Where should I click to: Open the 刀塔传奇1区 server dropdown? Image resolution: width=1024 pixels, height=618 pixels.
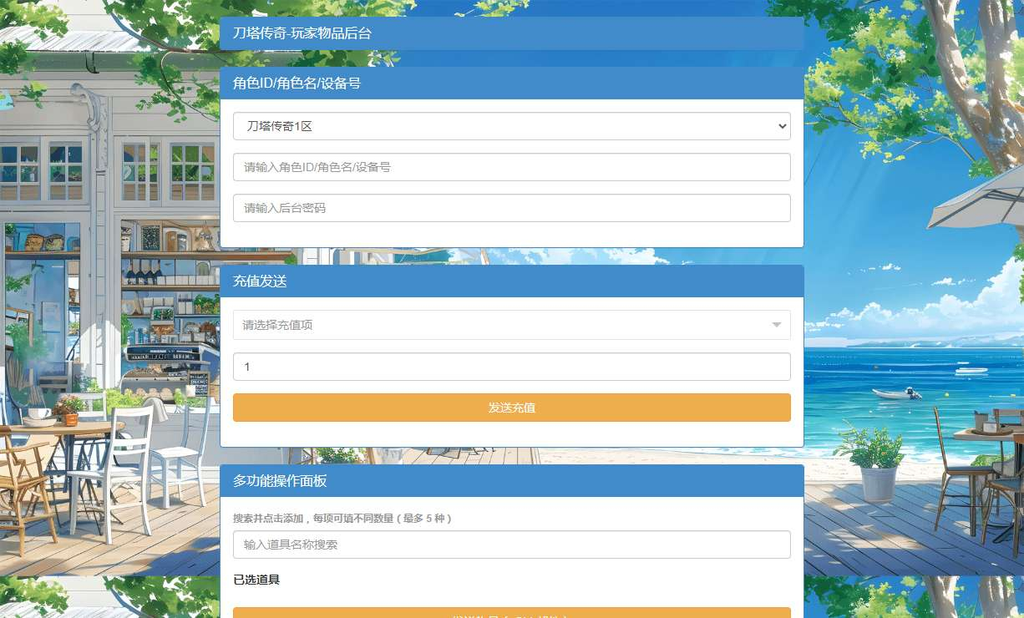(511, 126)
